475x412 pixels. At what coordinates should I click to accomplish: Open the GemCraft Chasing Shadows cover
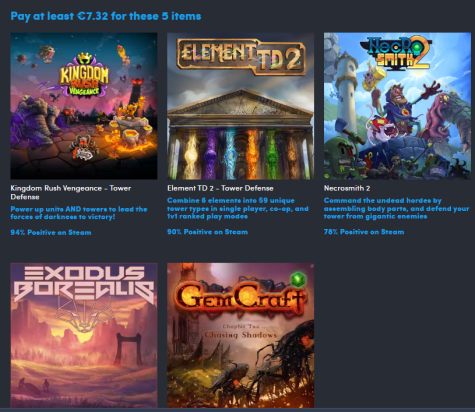240,335
